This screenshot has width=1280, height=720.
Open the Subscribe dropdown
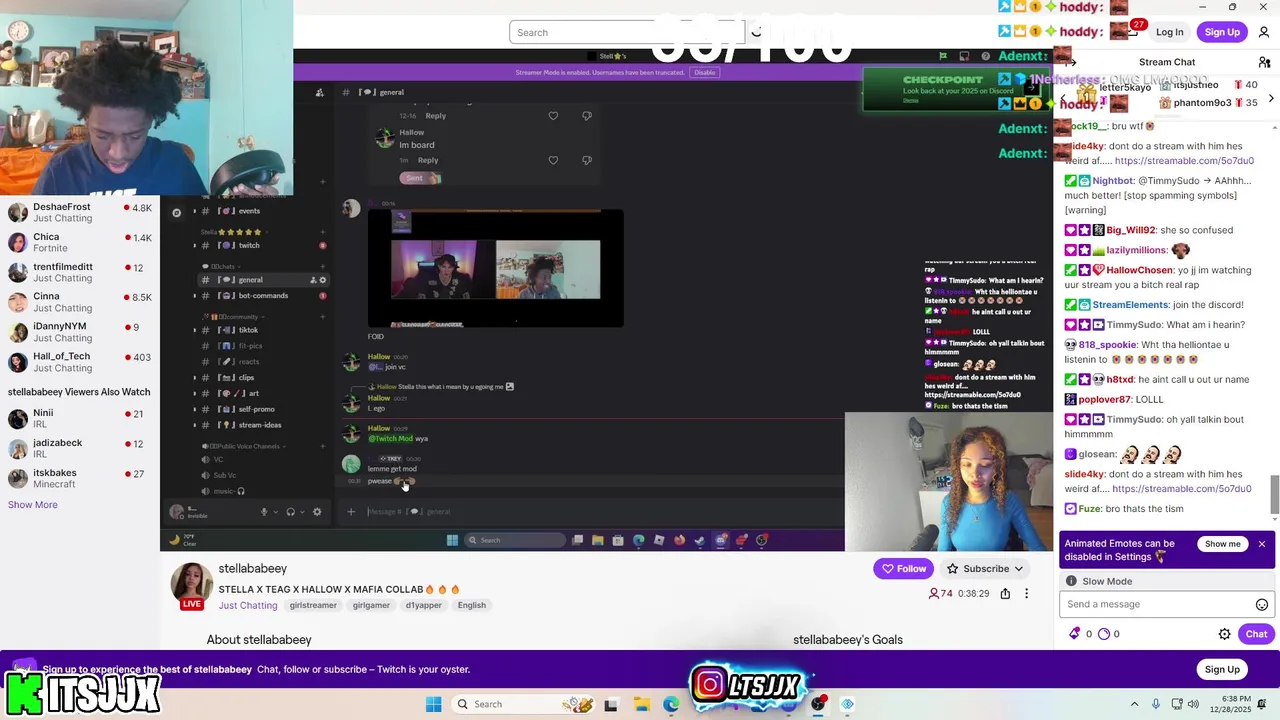[x=986, y=568]
